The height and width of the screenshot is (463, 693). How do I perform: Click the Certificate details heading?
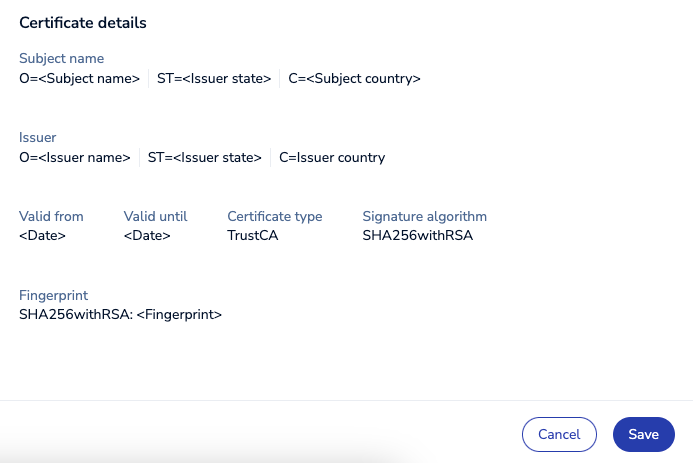pos(83,22)
